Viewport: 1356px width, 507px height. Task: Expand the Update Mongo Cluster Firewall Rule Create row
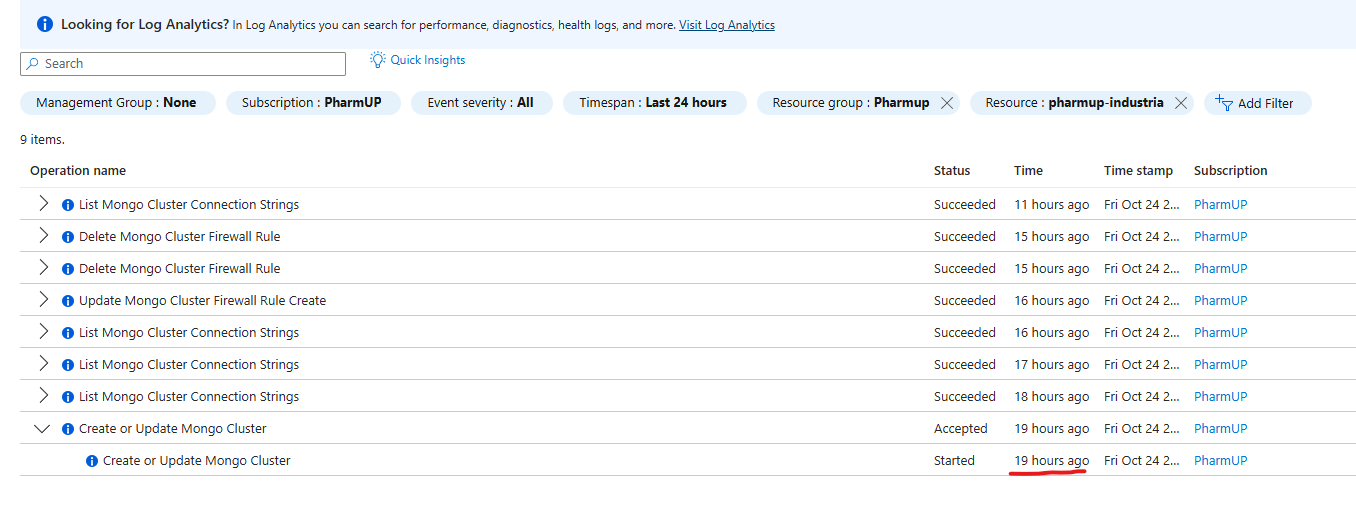pos(43,300)
